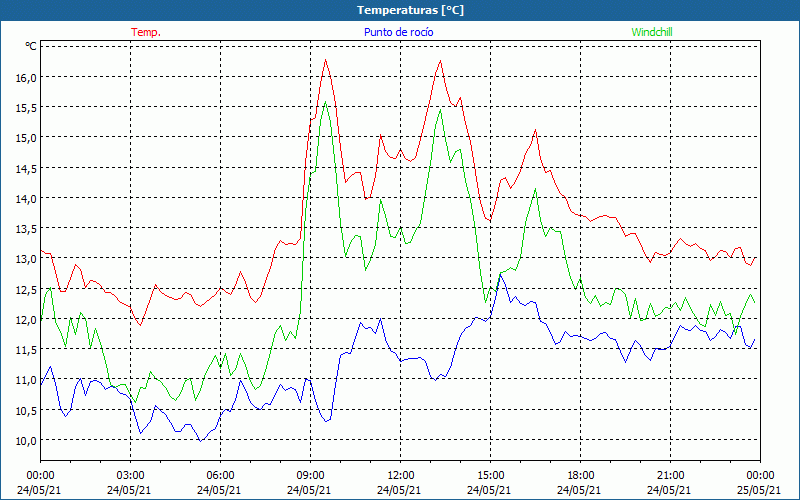The width and height of the screenshot is (800, 500).
Task: Click the 25/05/21 date label
Action: click(x=759, y=490)
